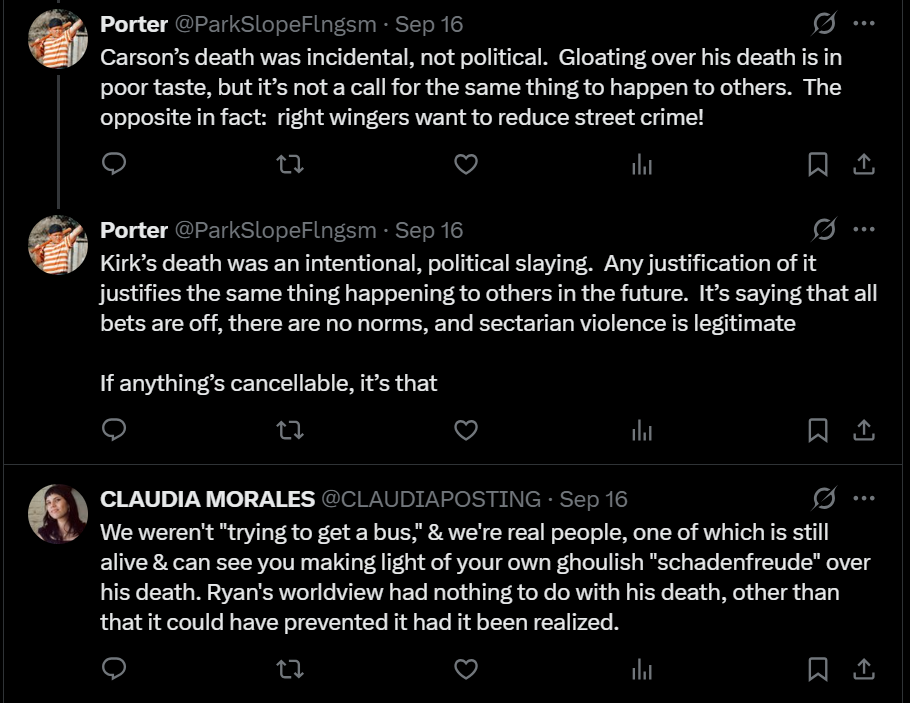Open Claudia Morales's profile picture
This screenshot has width=910, height=703.
[x=58, y=514]
